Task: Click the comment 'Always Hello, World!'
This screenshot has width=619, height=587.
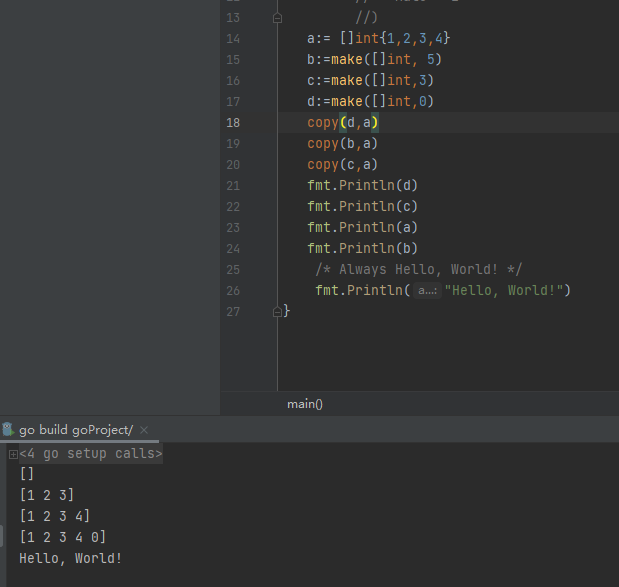Action: point(418,270)
